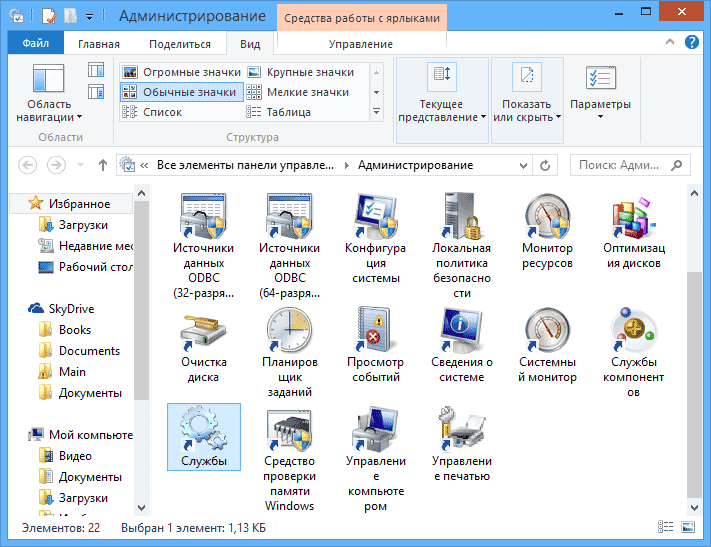The height and width of the screenshot is (547, 711).
Task: Click the refresh button beside address bar
Action: pyautogui.click(x=545, y=165)
